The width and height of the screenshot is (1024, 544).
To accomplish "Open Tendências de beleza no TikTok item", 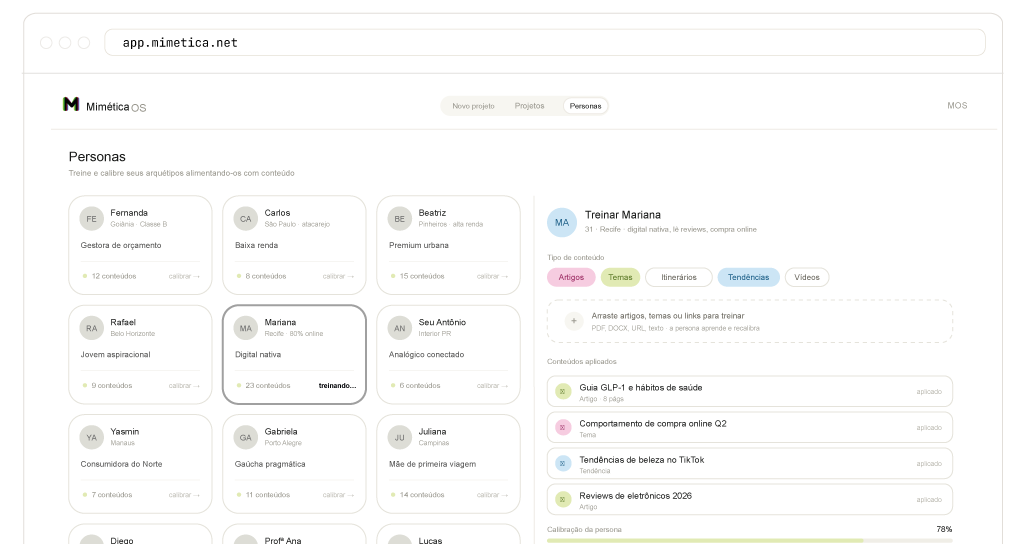I will (750, 463).
